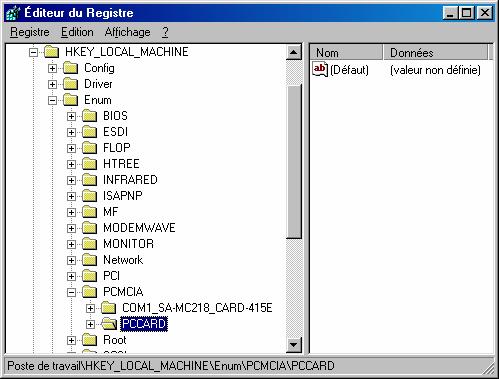Expand the Config key
Screen dimensions: 499x379
click(x=52, y=68)
